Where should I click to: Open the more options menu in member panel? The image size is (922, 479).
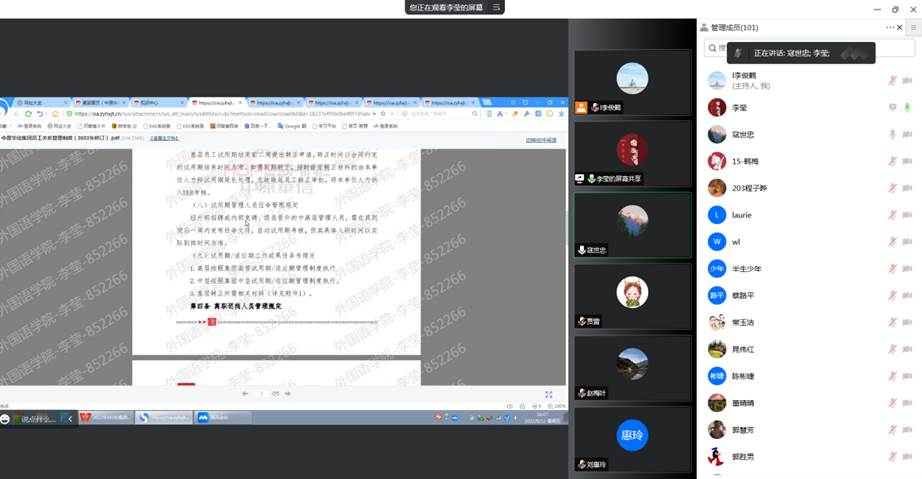pos(889,27)
